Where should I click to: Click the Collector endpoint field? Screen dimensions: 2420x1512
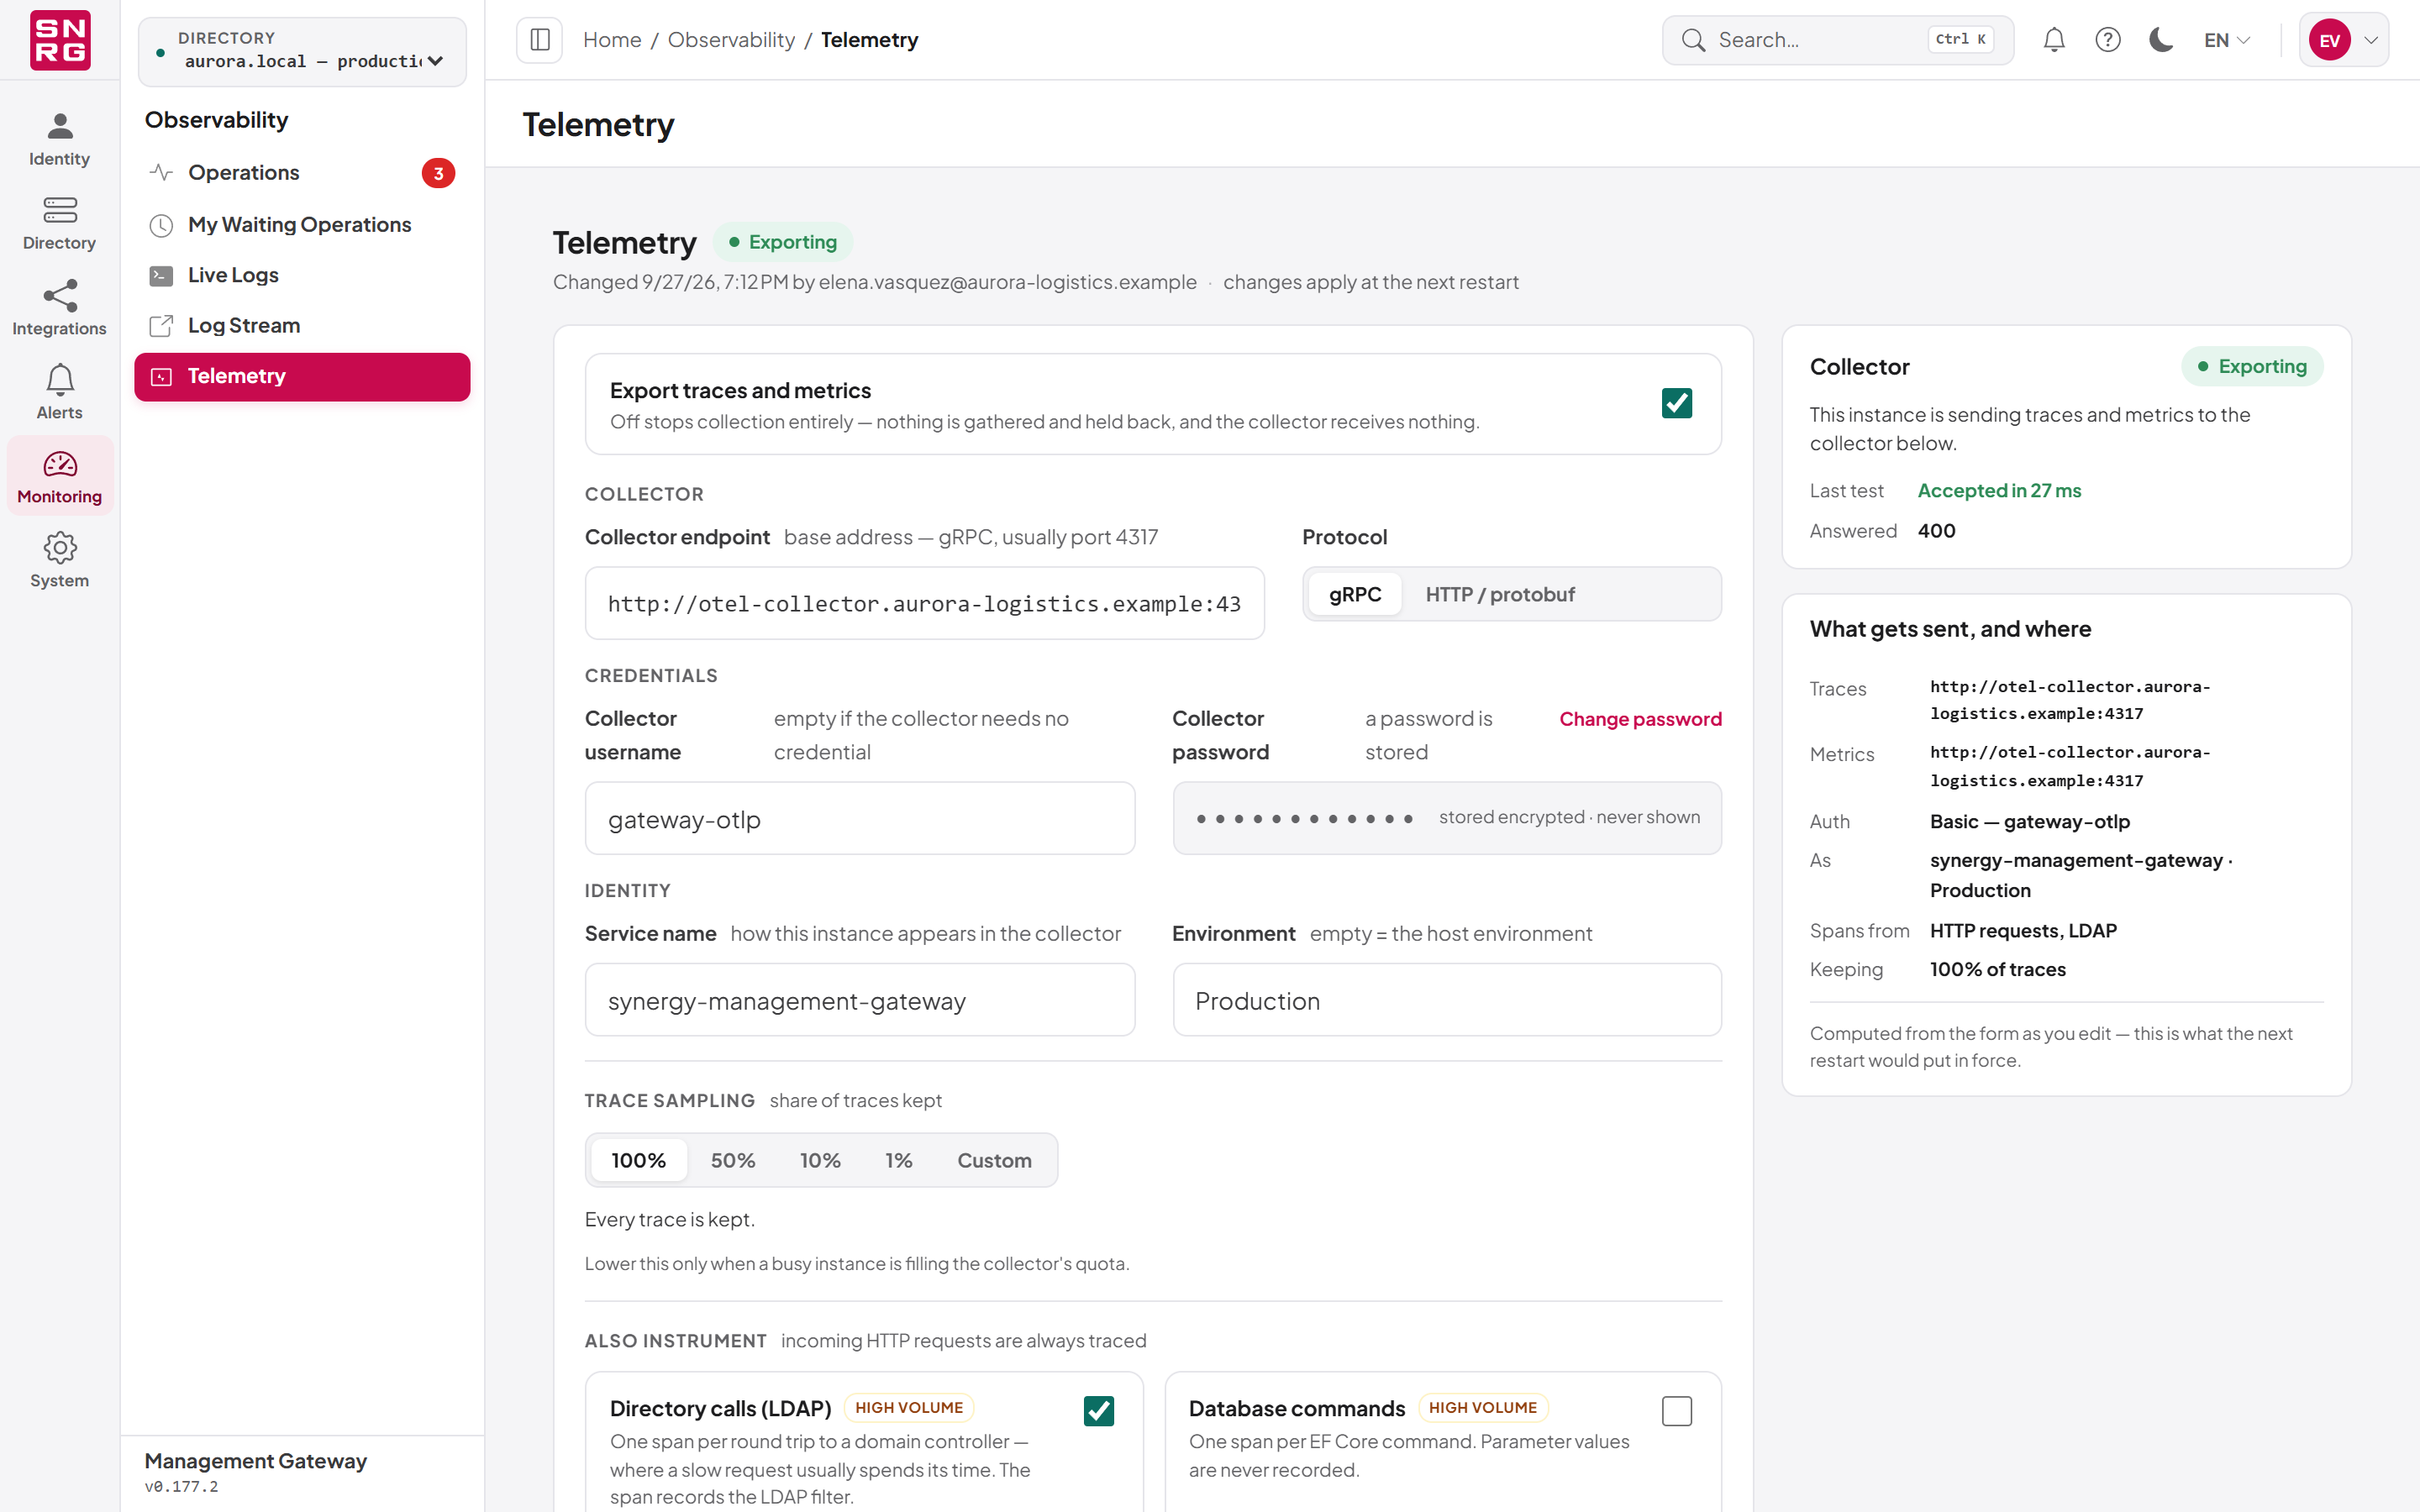(924, 604)
